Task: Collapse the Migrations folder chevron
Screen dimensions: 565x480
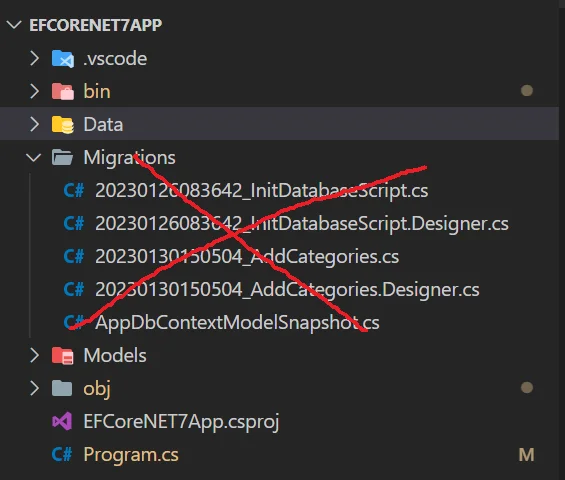Action: pos(34,157)
